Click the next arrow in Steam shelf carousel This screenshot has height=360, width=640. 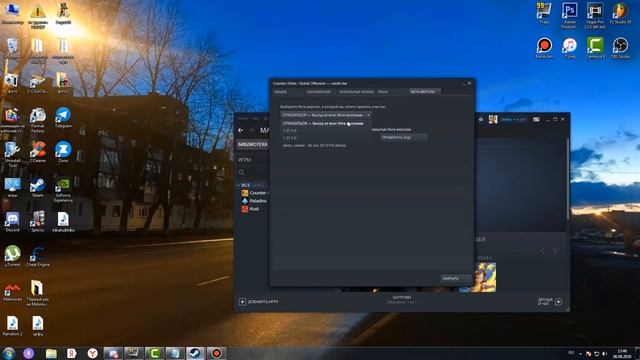pos(555,251)
